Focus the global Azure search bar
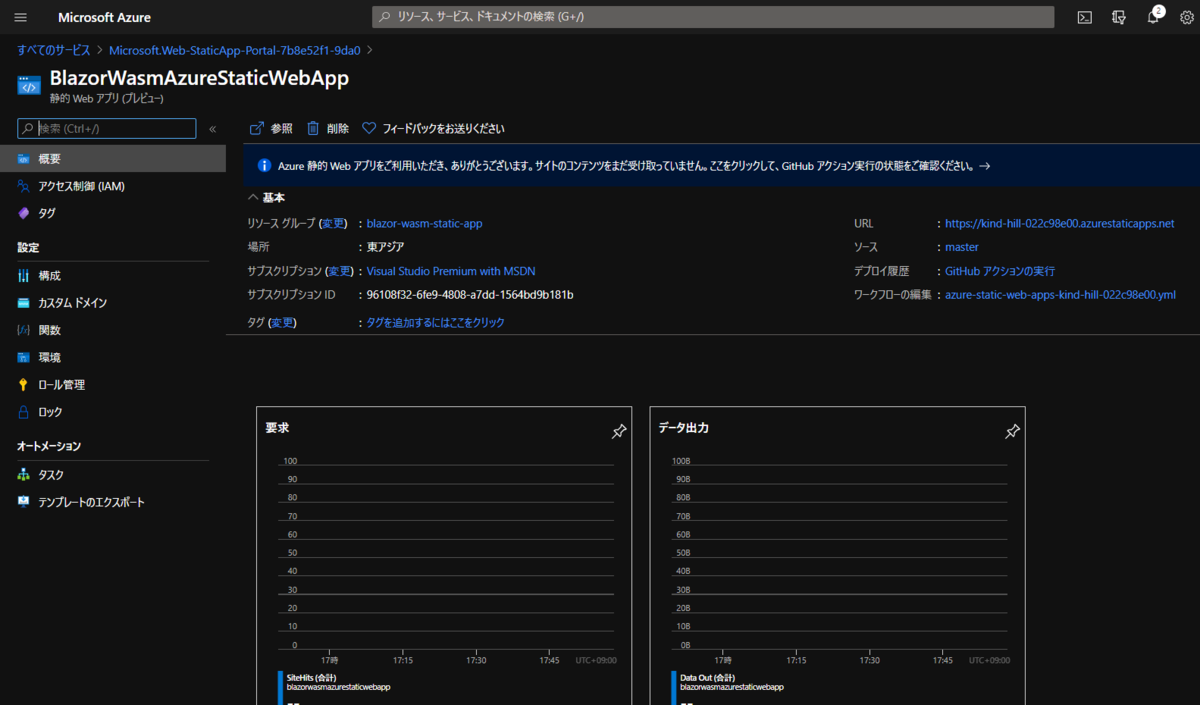Image resolution: width=1200 pixels, height=705 pixels. coord(713,17)
